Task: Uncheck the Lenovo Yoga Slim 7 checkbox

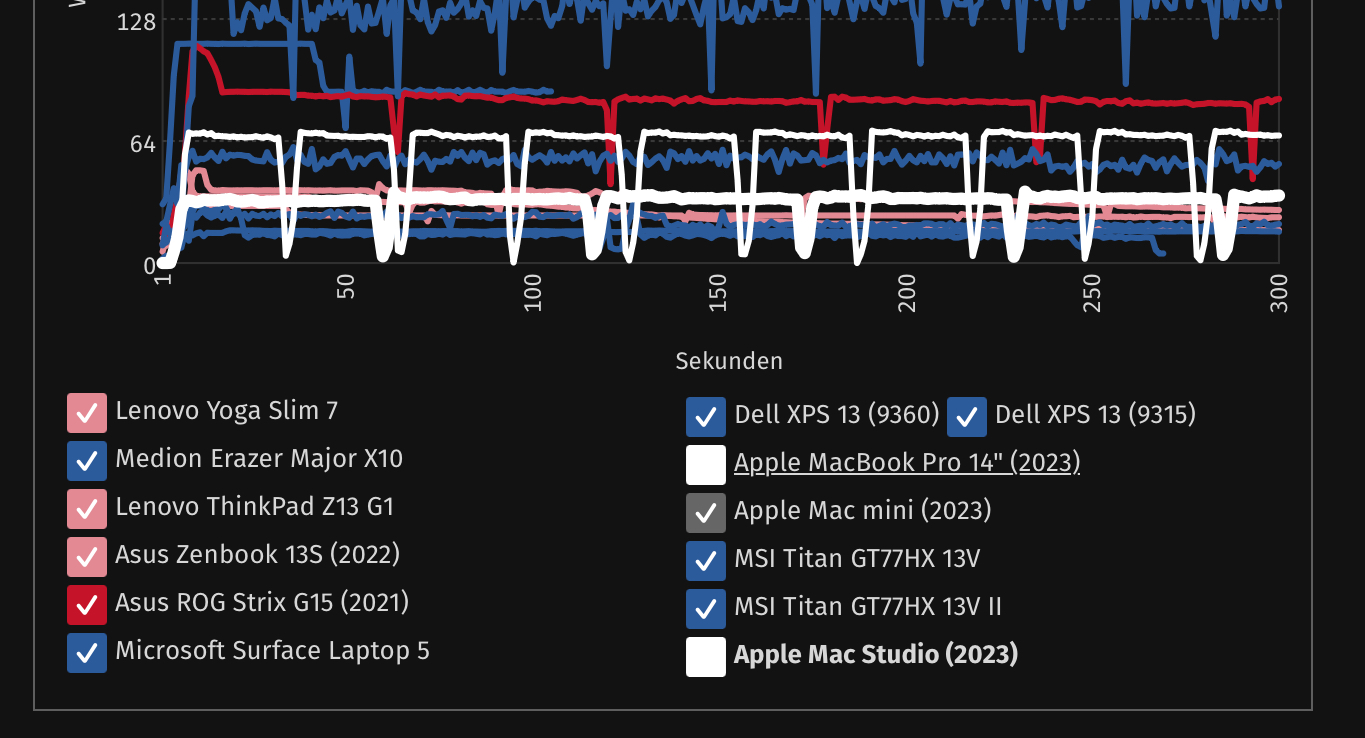Action: 87,413
